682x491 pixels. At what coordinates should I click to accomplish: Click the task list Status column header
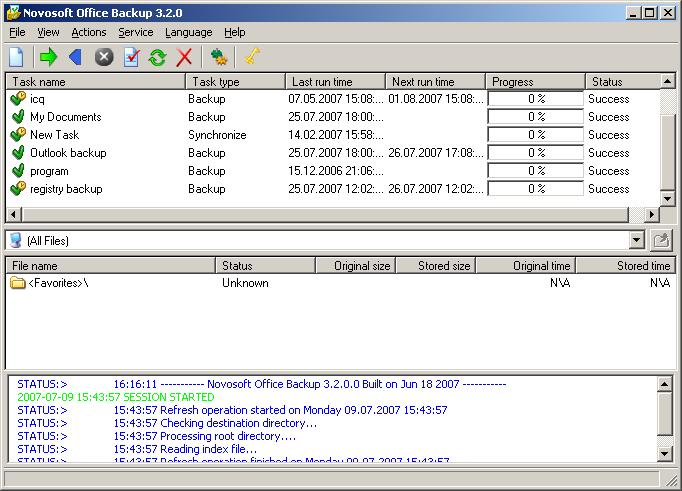623,81
